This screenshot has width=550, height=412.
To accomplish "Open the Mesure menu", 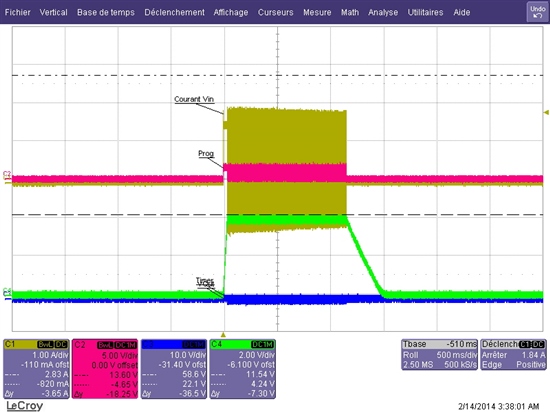I will (x=317, y=12).
